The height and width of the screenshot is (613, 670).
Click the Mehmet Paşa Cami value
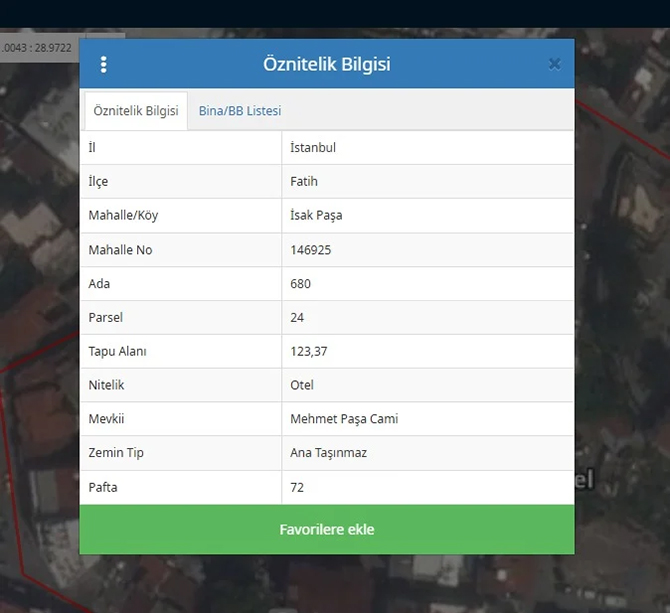(344, 419)
